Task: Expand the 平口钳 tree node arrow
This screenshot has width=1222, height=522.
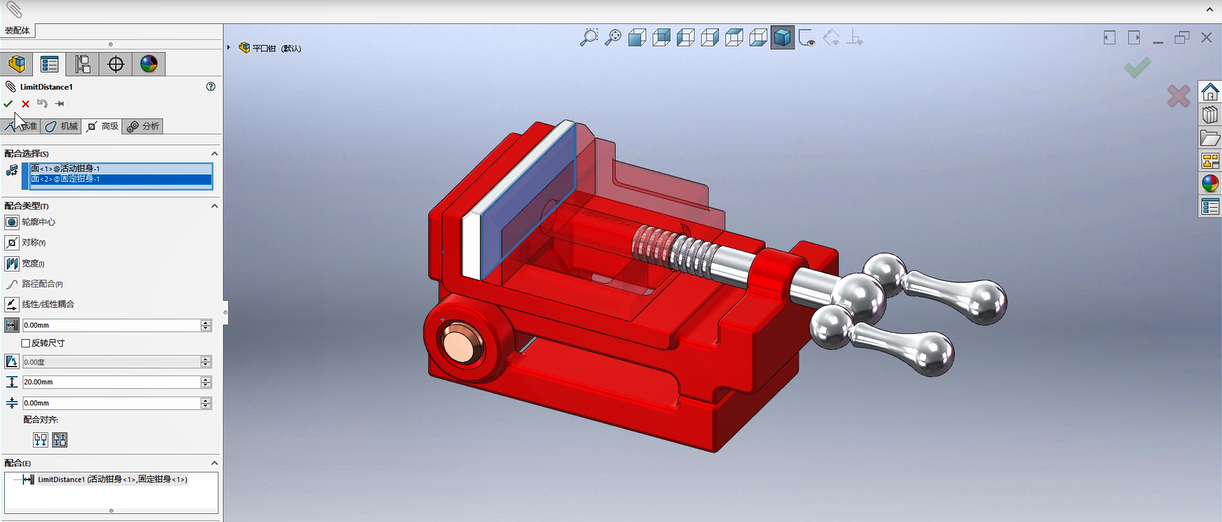Action: [x=231, y=47]
